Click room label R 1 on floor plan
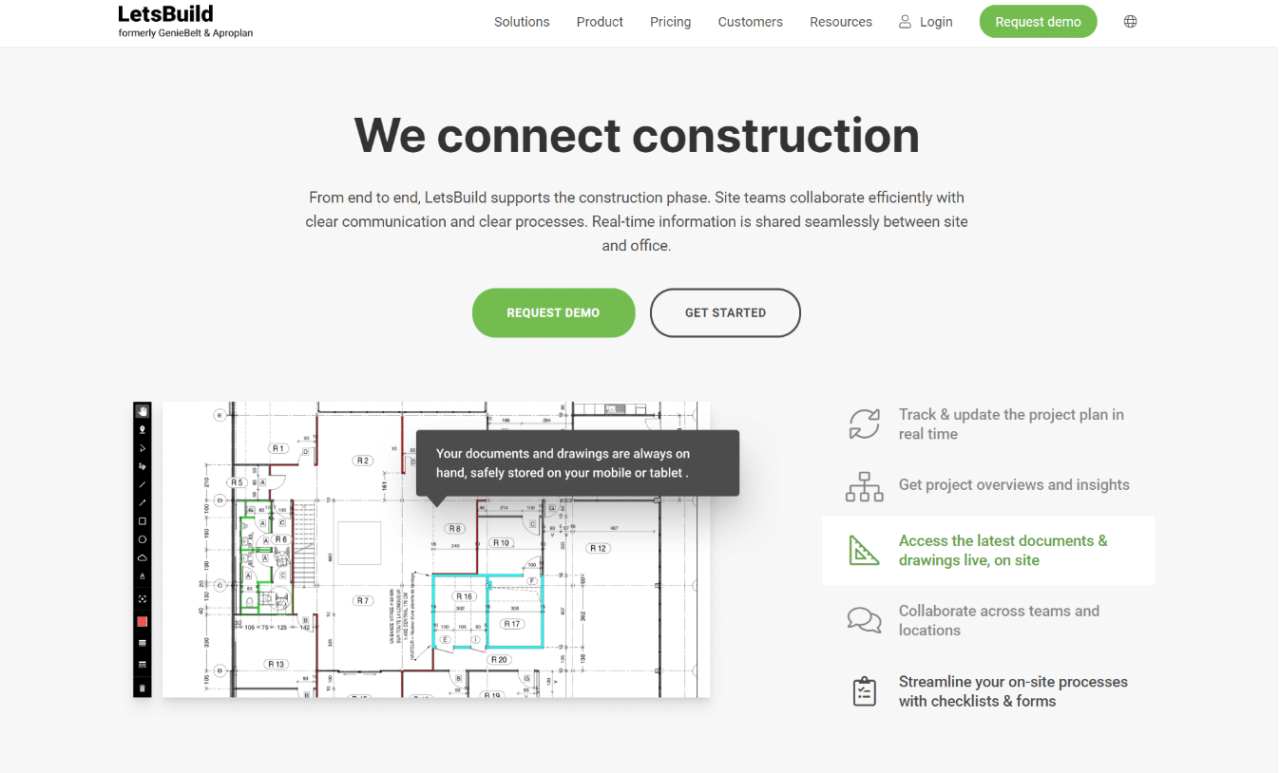The height and width of the screenshot is (773, 1280). tap(278, 448)
